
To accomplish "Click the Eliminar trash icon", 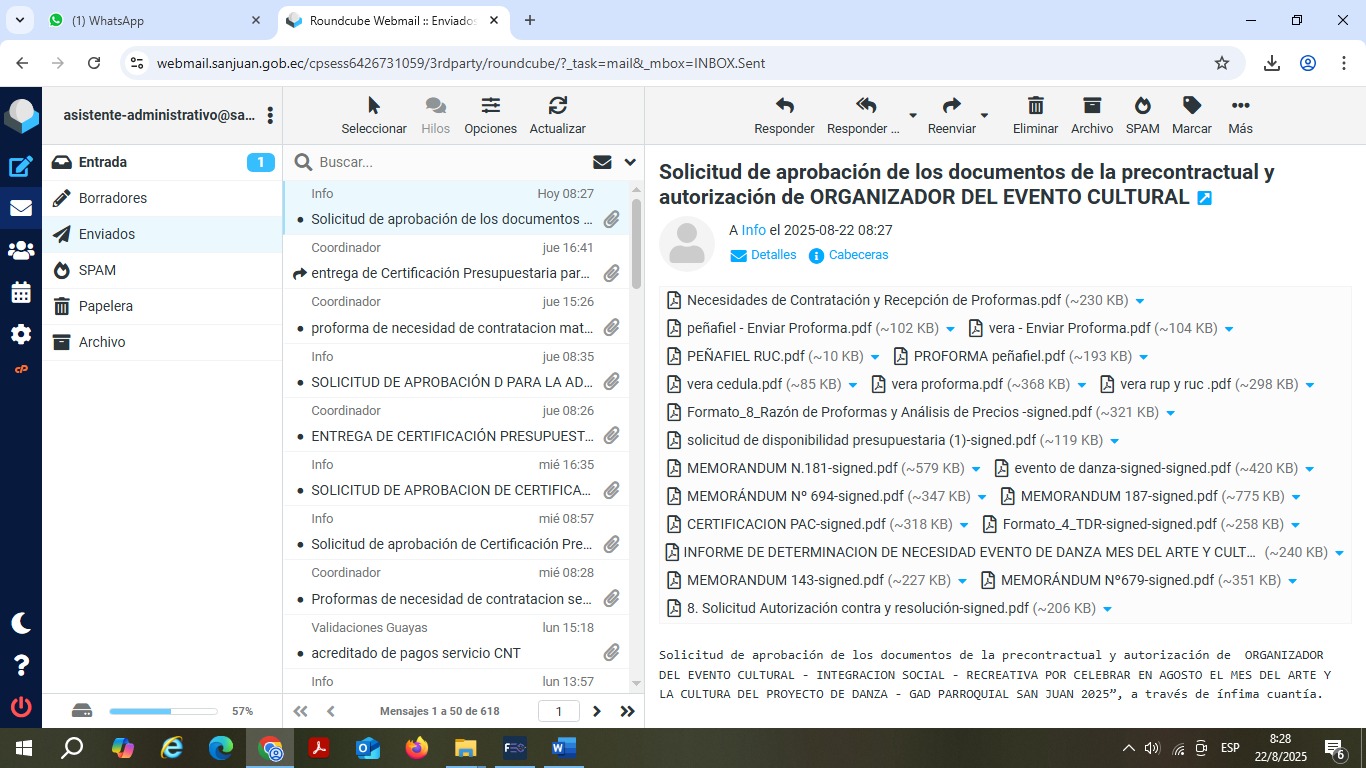I will pyautogui.click(x=1035, y=107).
